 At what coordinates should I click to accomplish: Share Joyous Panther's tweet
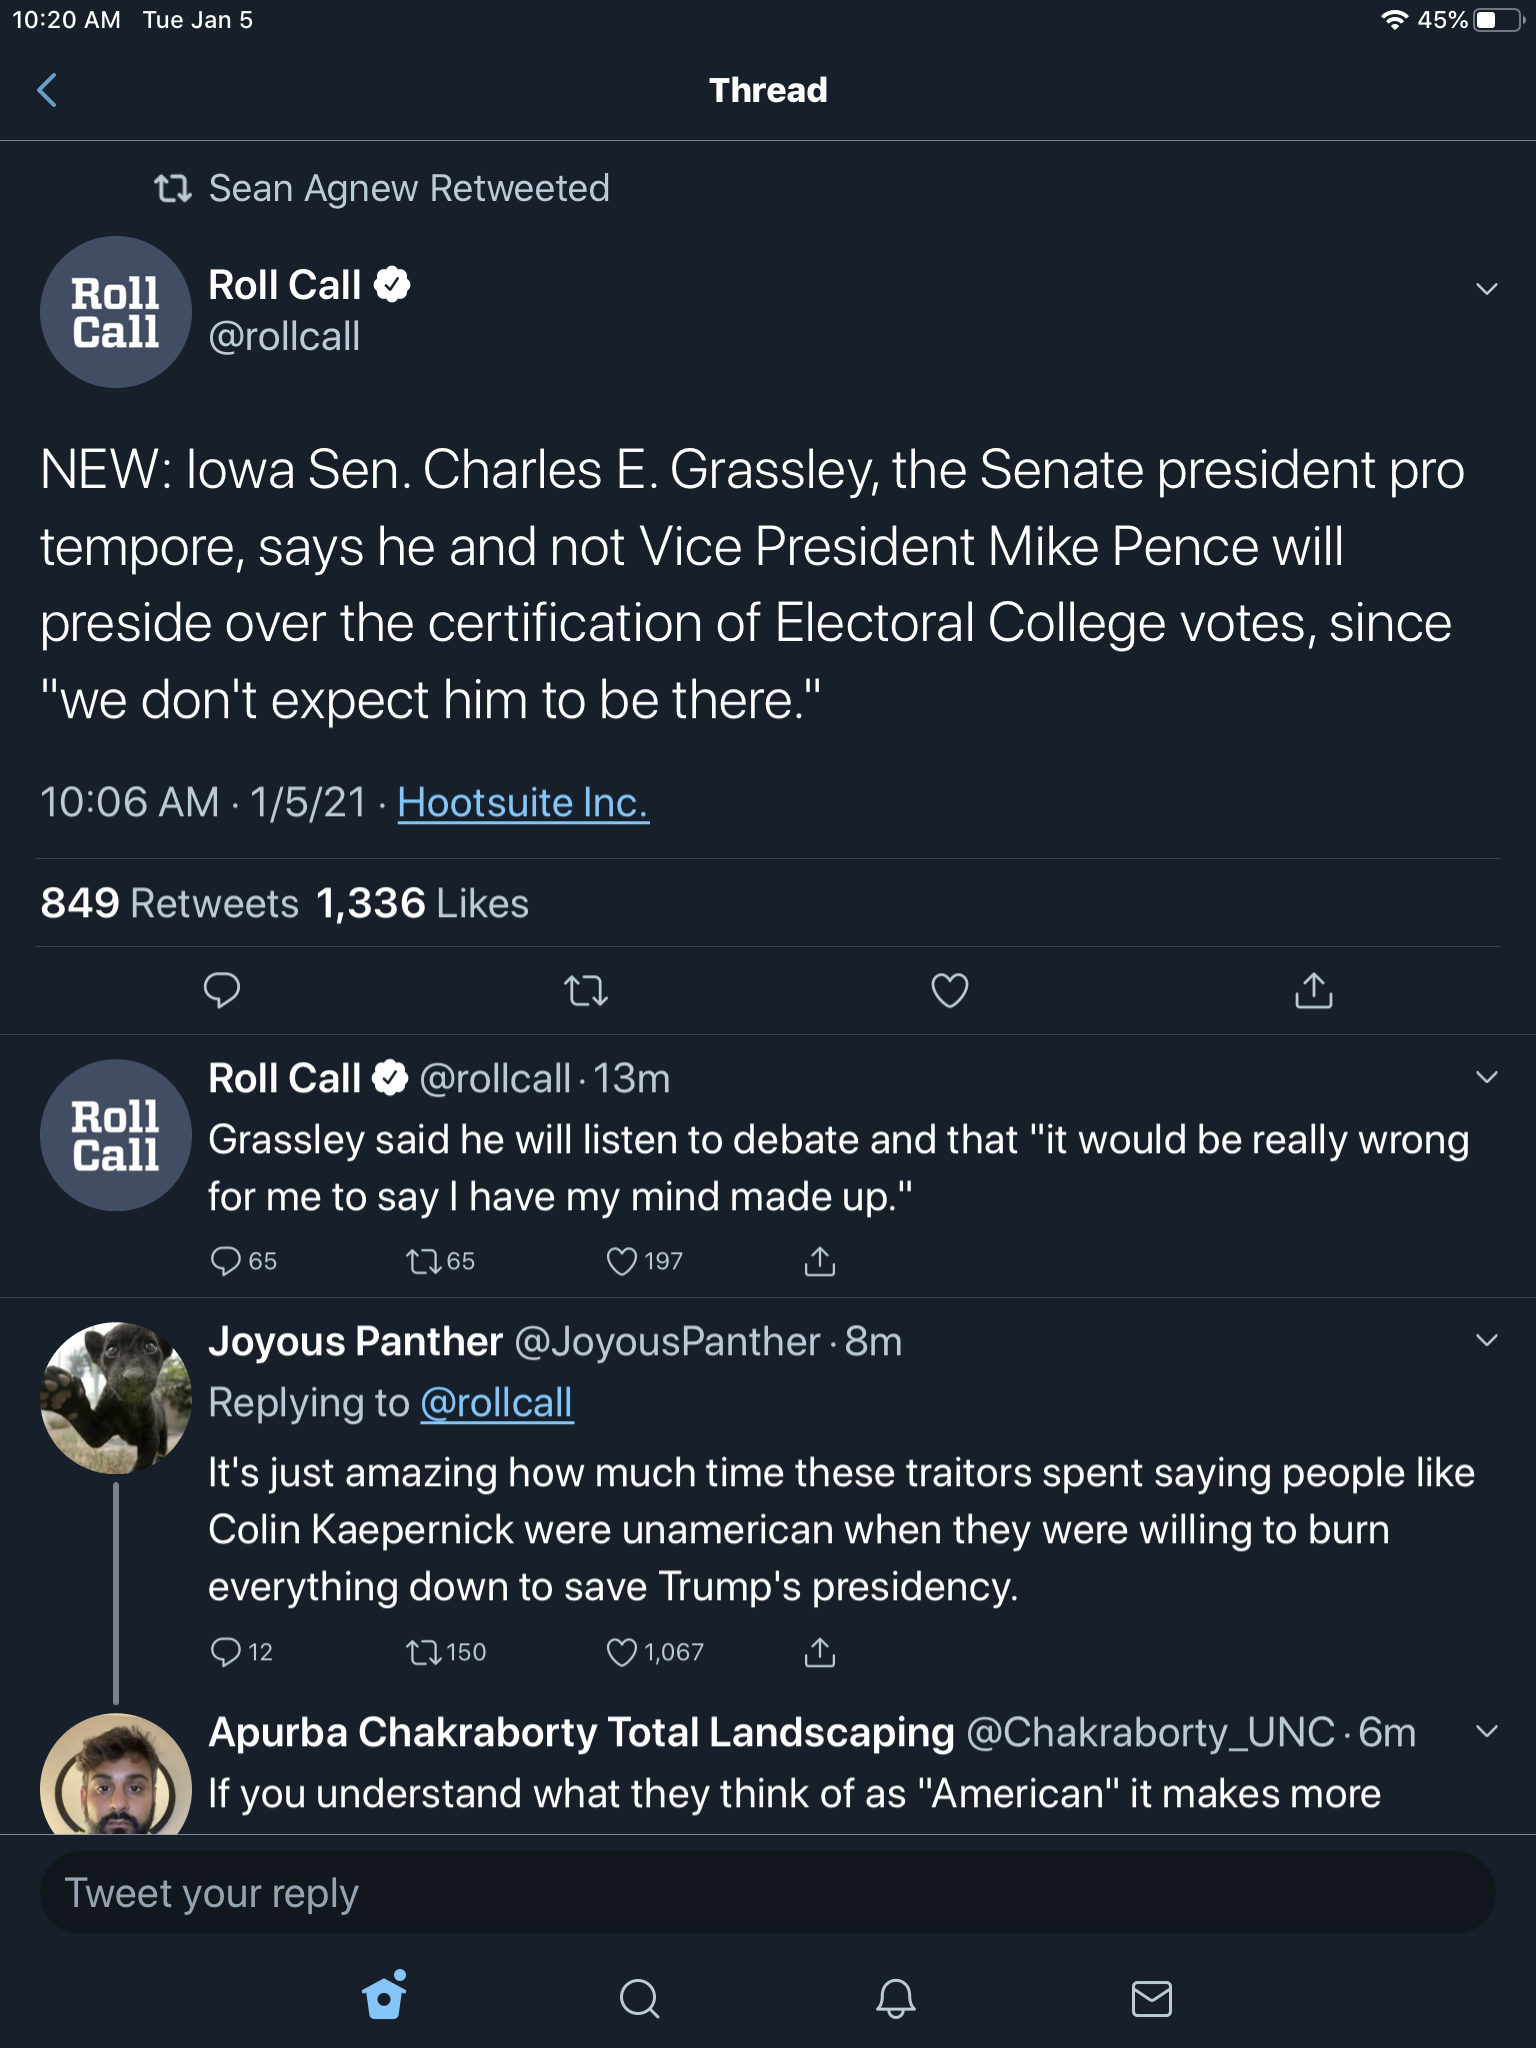[819, 1652]
